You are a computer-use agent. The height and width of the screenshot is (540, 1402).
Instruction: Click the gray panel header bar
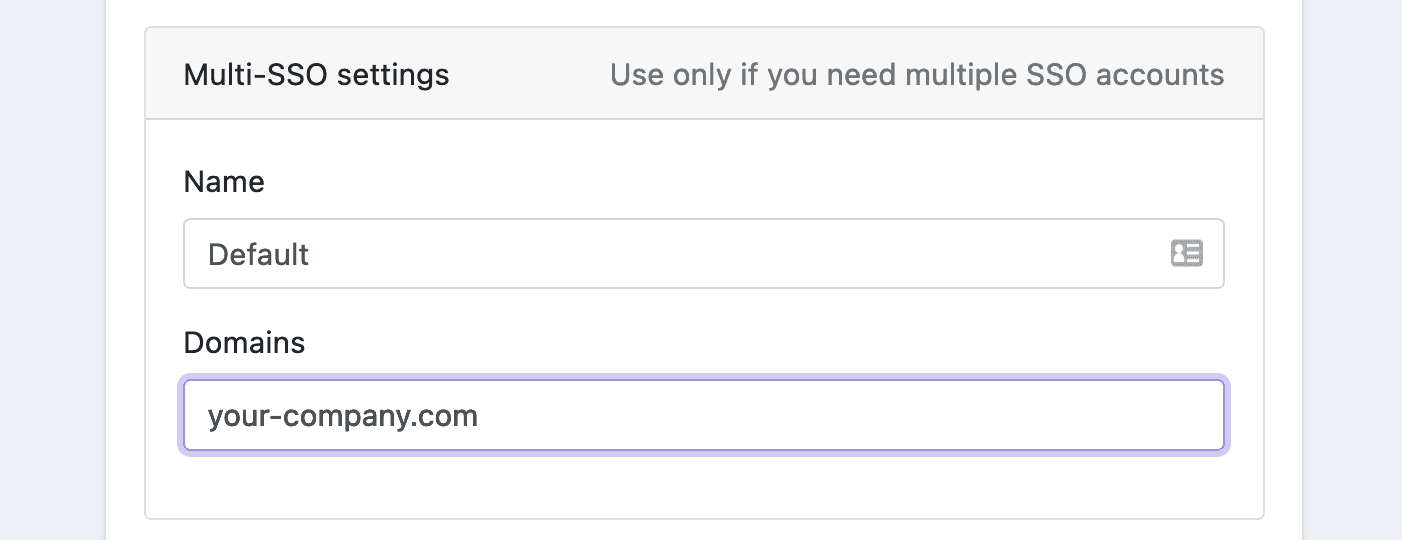[x=528, y=75]
